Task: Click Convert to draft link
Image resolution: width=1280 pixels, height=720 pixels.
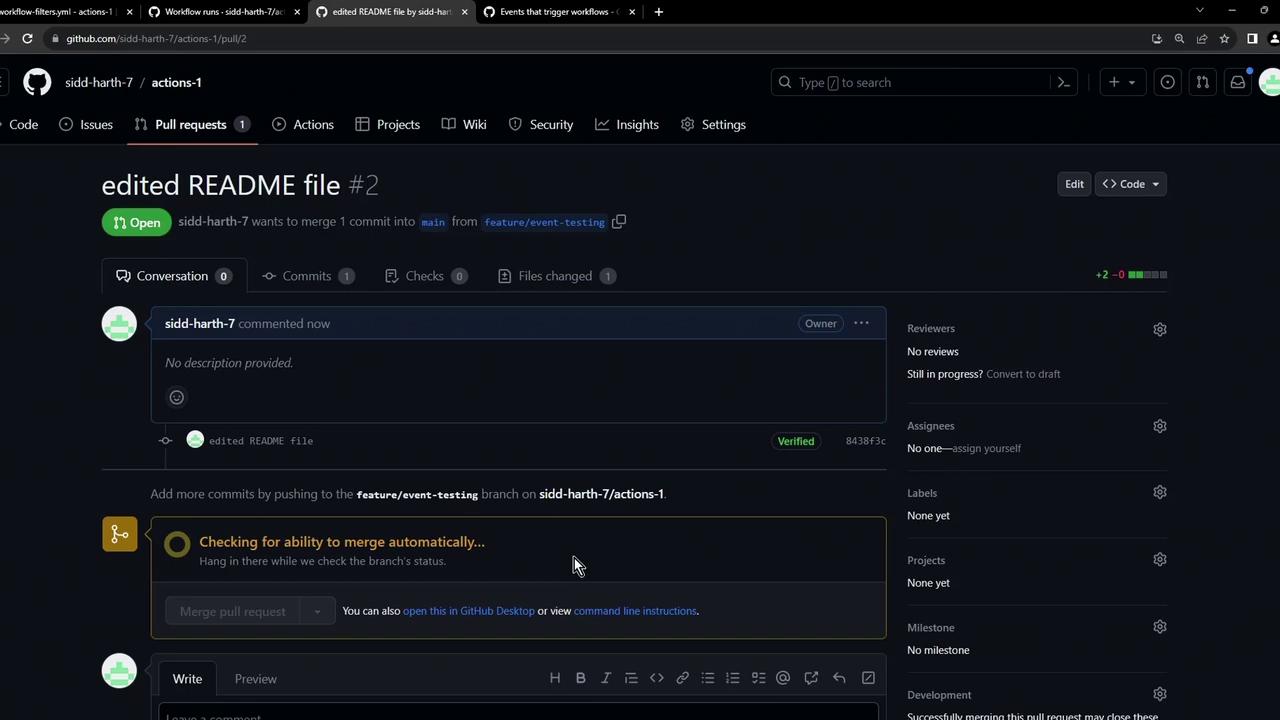Action: pos(1023,374)
